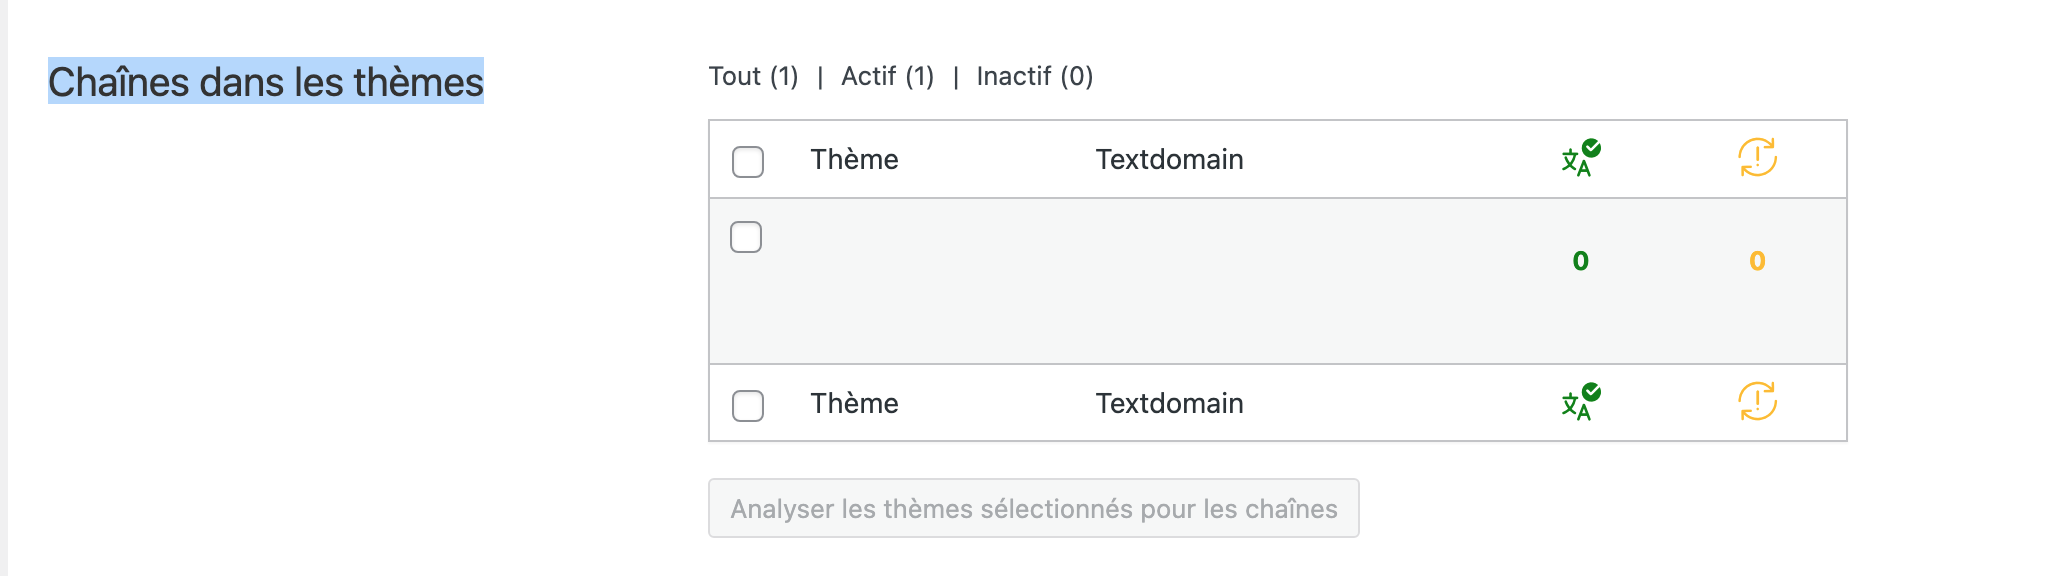This screenshot has height=576, width=2058.
Task: Sort by Thème column in header
Action: [x=854, y=159]
